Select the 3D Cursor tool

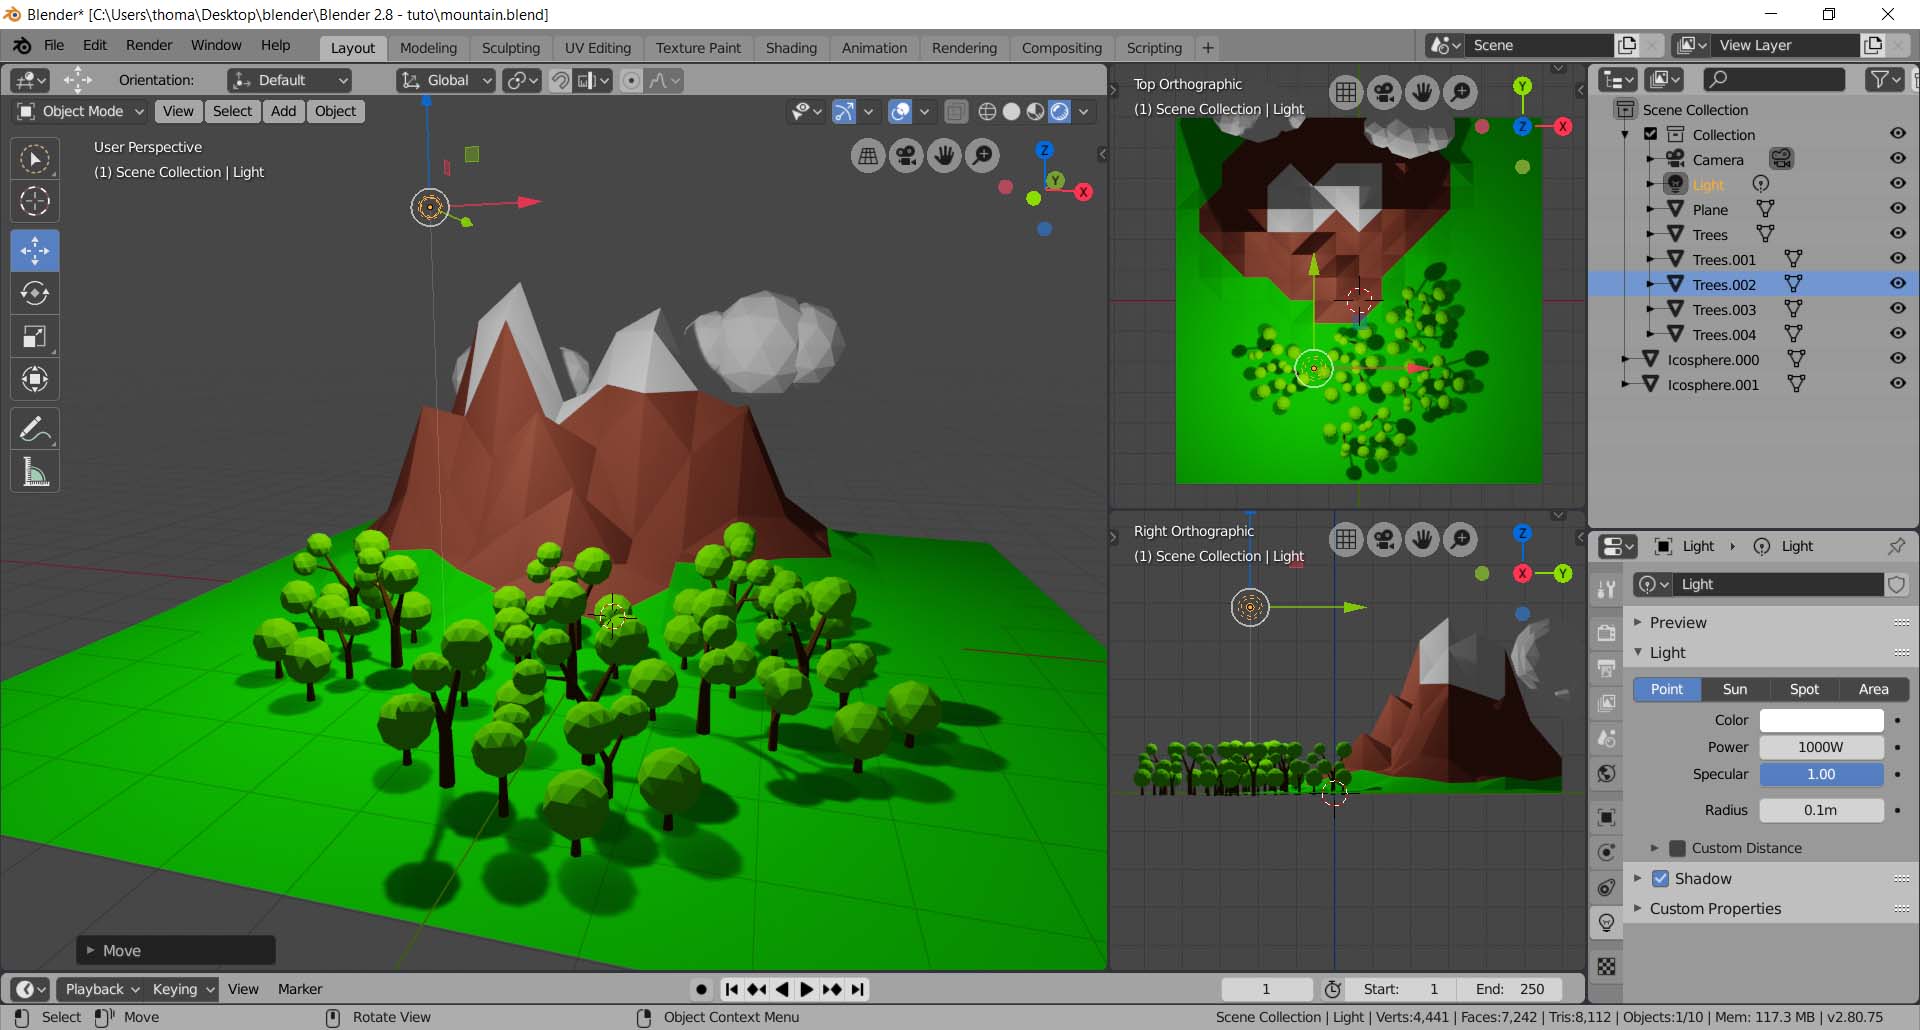point(35,202)
